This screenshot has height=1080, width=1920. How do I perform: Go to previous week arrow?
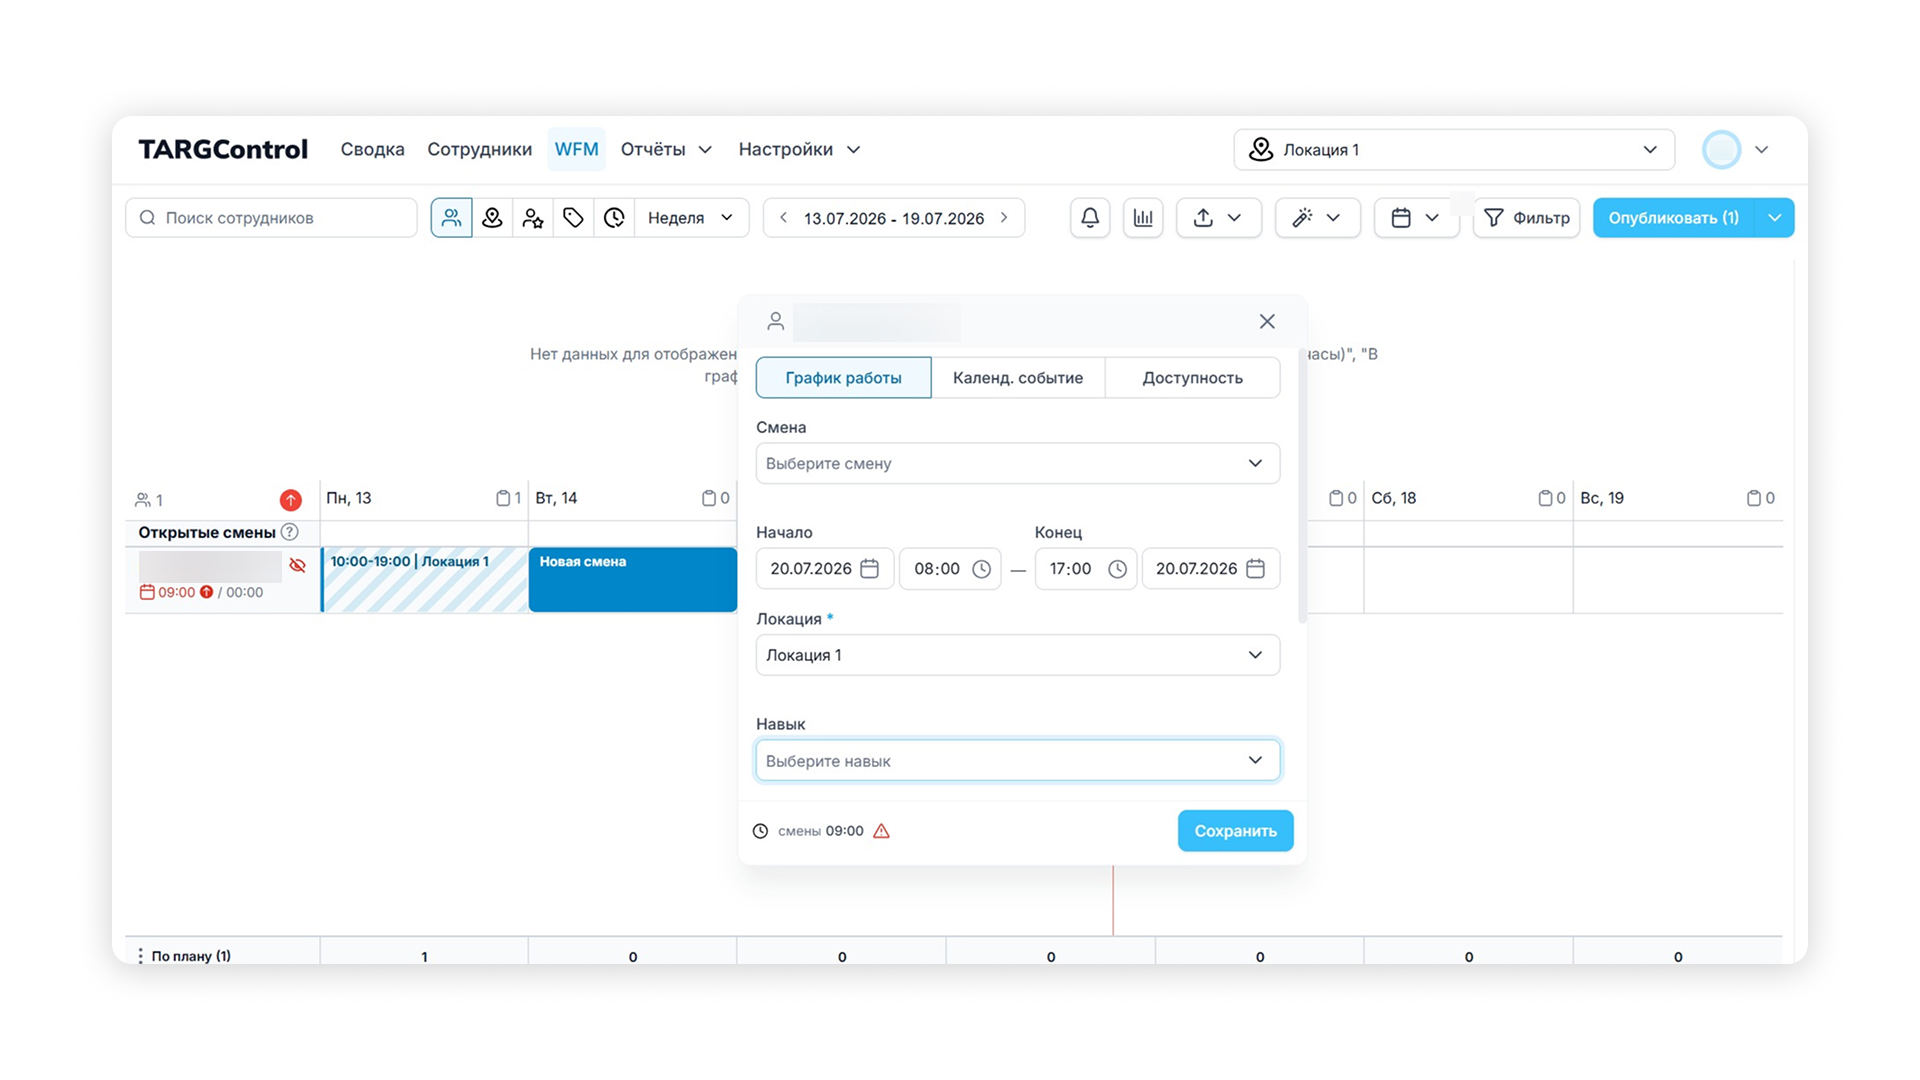click(783, 218)
